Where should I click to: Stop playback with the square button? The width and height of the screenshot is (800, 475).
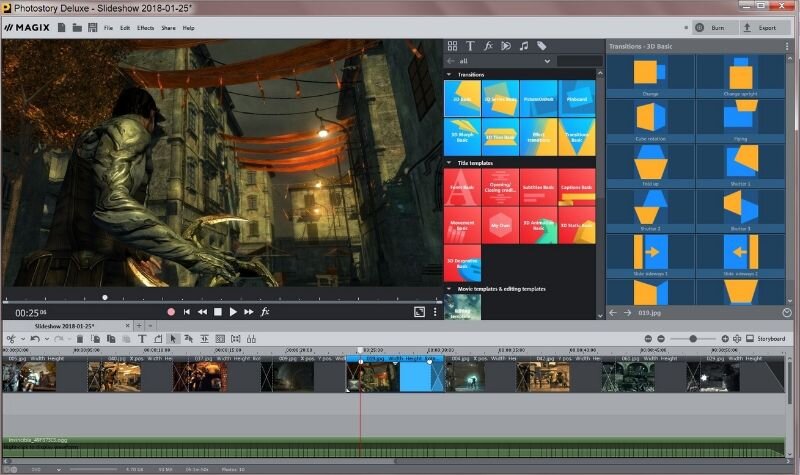pyautogui.click(x=218, y=312)
